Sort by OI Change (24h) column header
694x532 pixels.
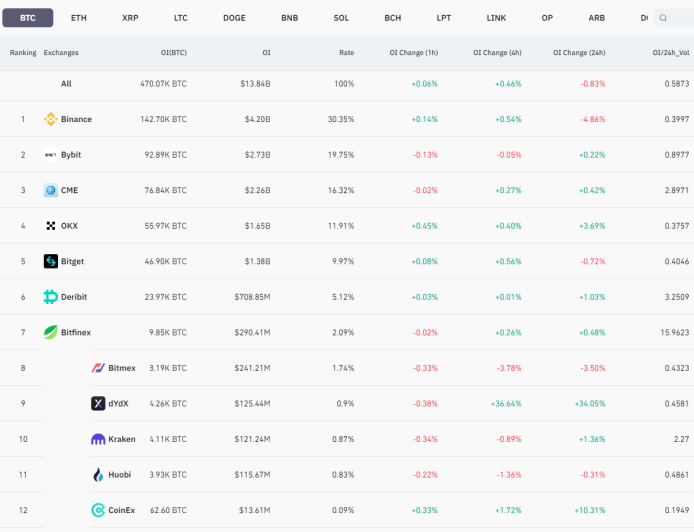click(x=579, y=53)
